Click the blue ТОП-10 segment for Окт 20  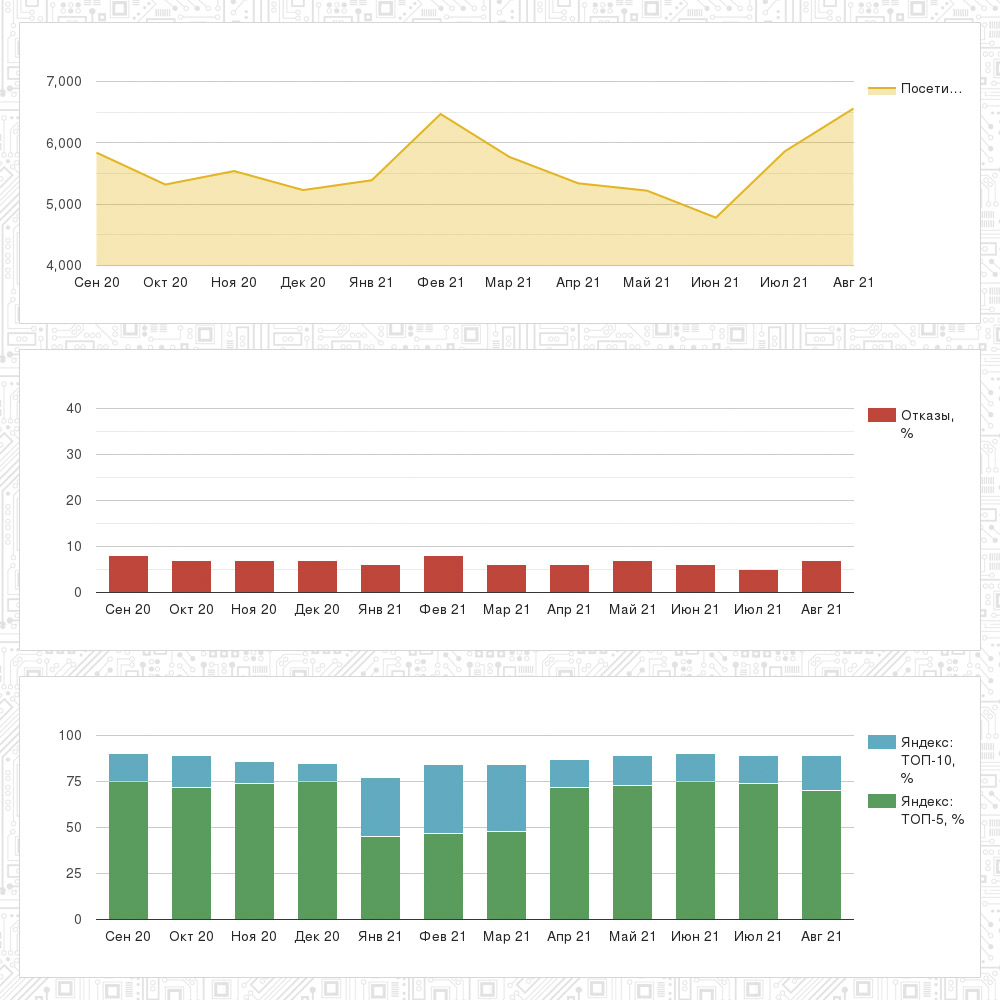tap(191, 772)
